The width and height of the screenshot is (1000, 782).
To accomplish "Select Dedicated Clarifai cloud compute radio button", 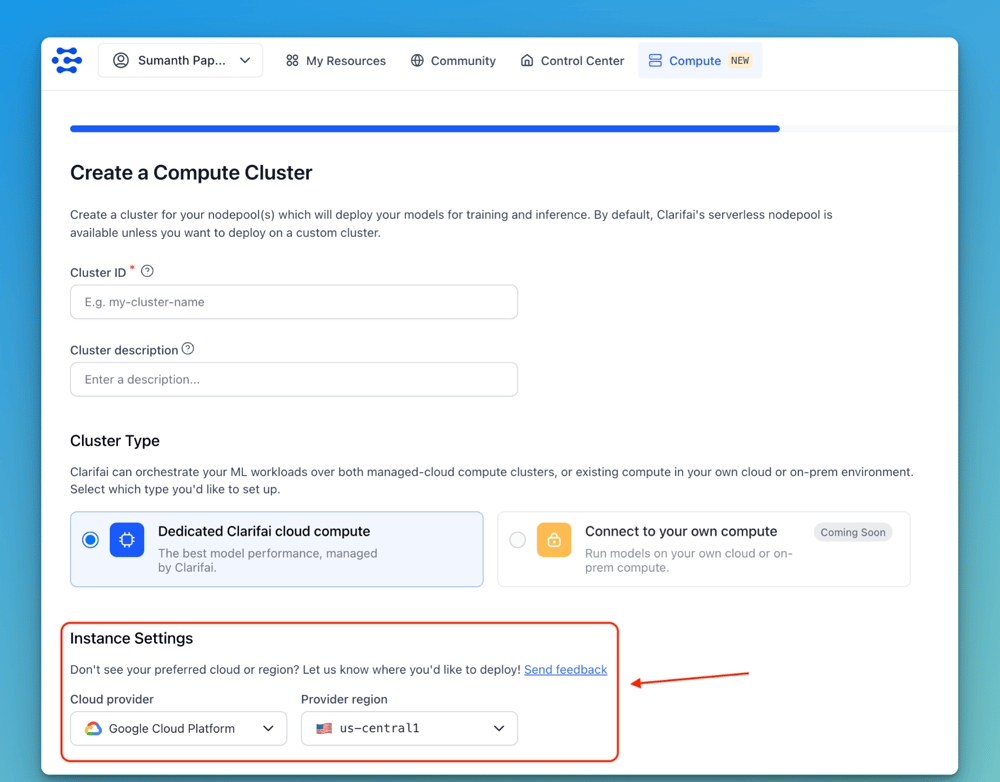I will 91,540.
